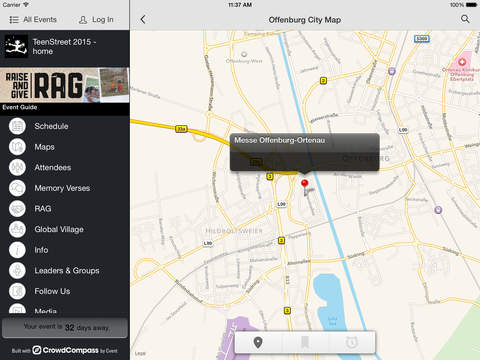Viewport: 480px width, 360px height.
Task: Click the red map pin marker
Action: (304, 183)
